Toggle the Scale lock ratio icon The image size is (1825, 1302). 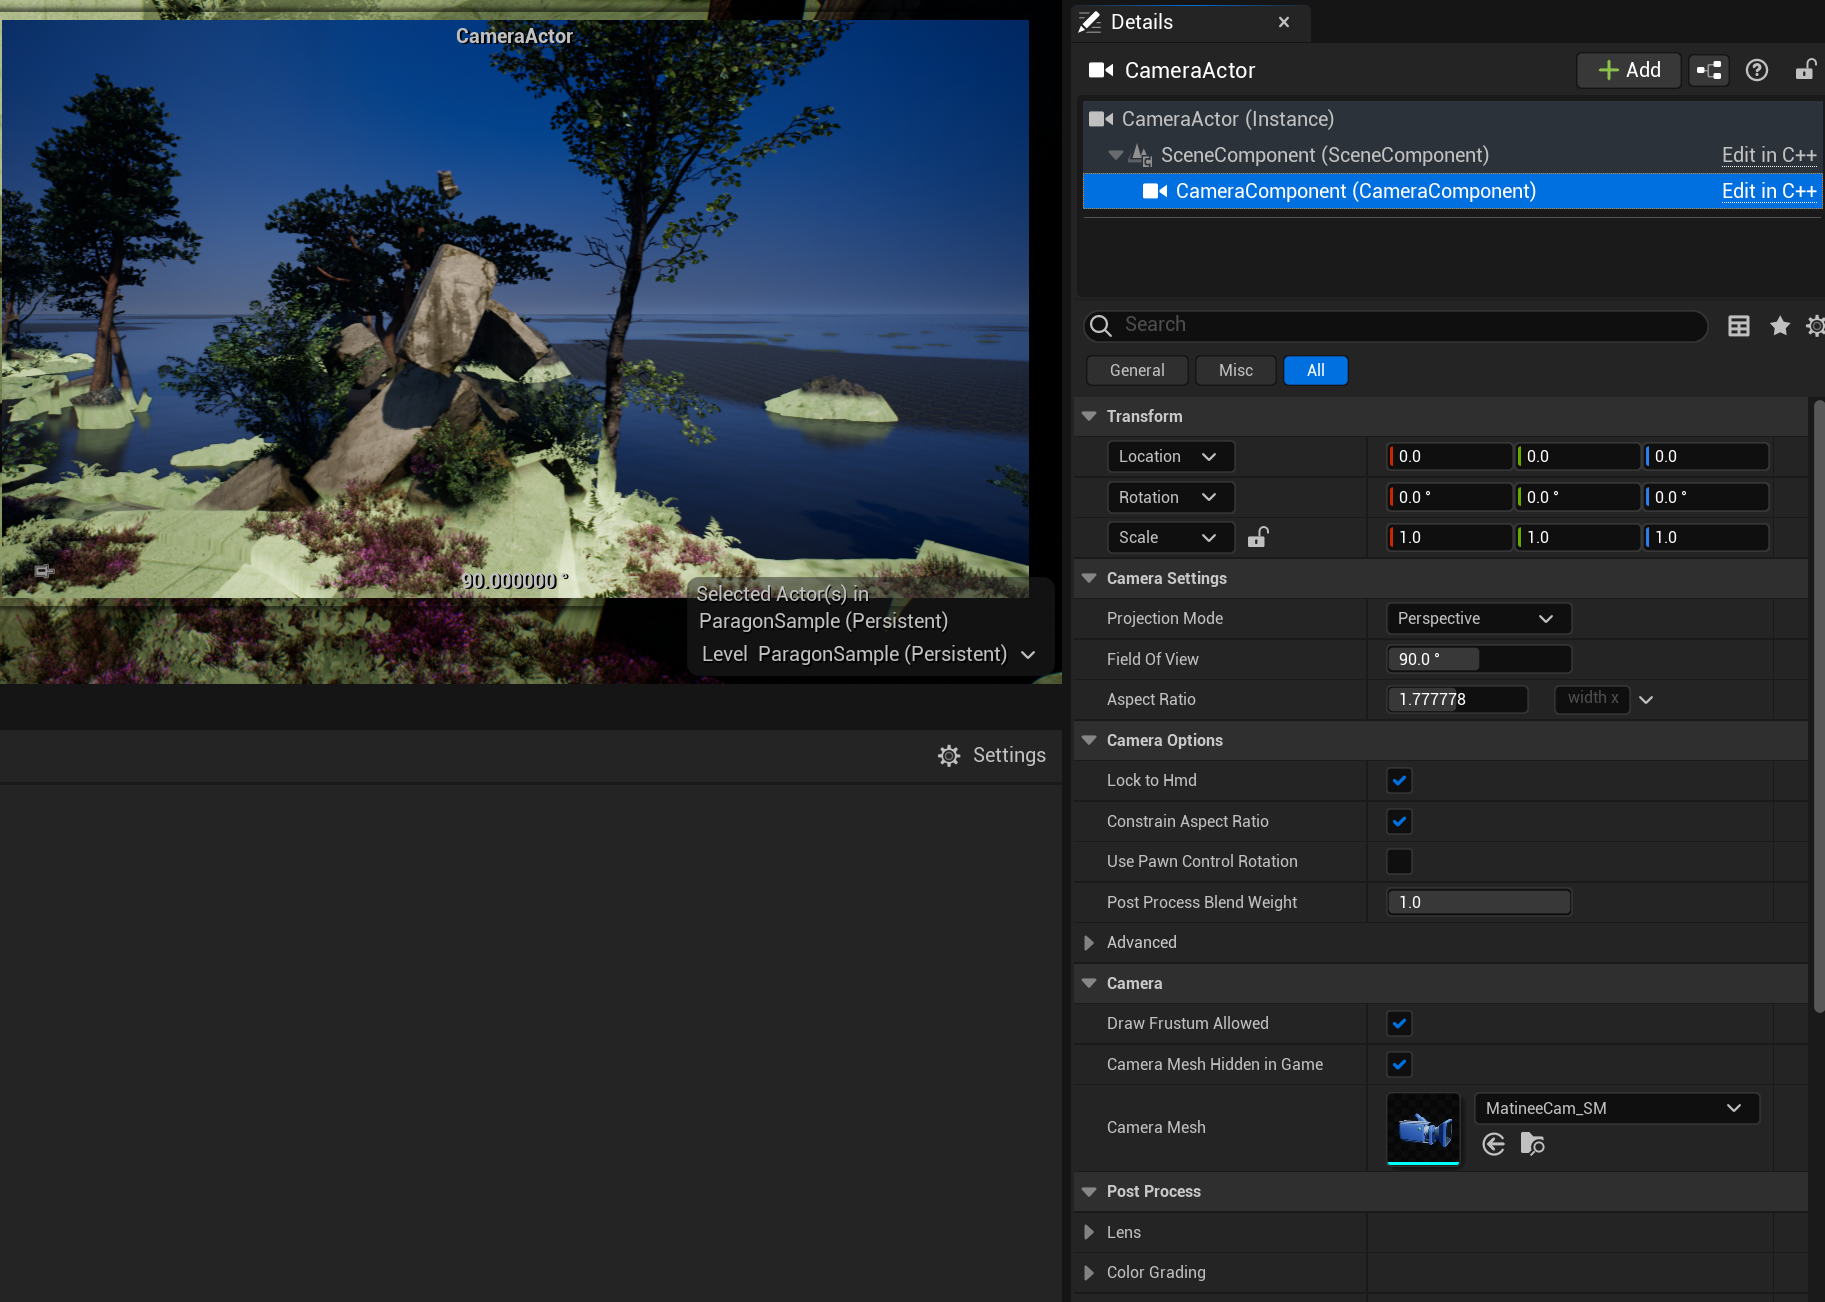point(1258,538)
